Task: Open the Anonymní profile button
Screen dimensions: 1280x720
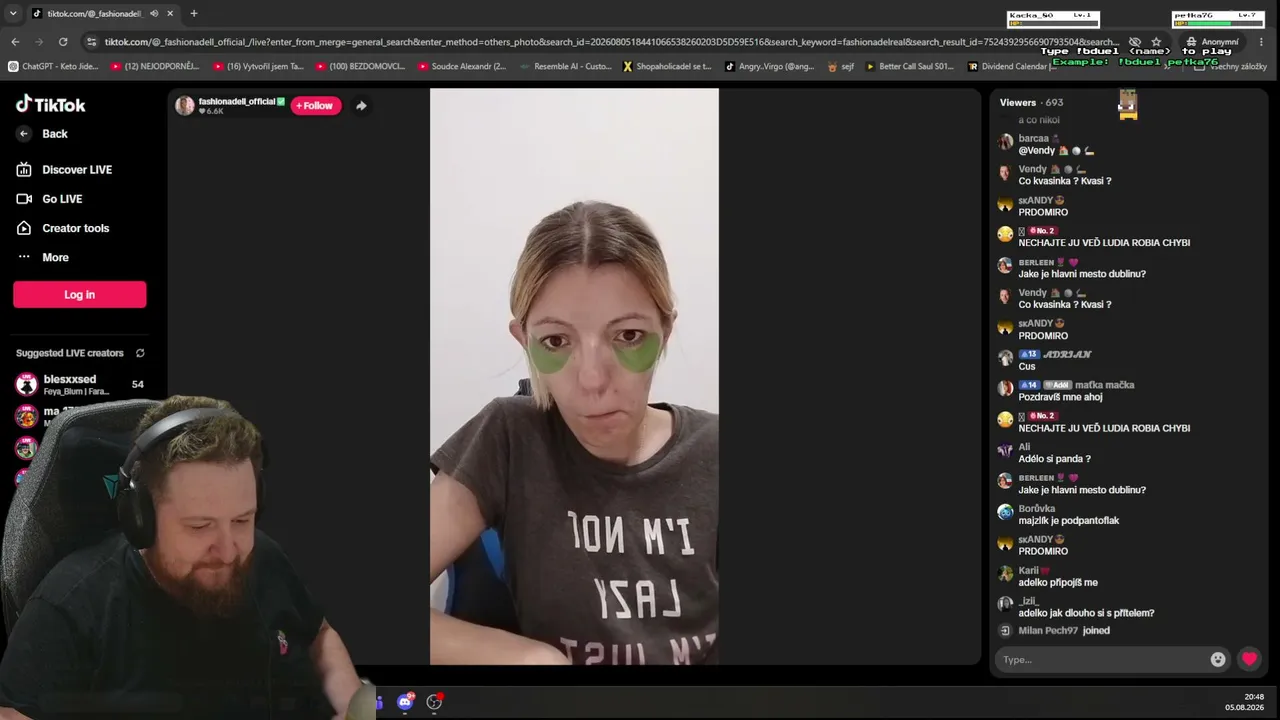Action: (x=1212, y=42)
